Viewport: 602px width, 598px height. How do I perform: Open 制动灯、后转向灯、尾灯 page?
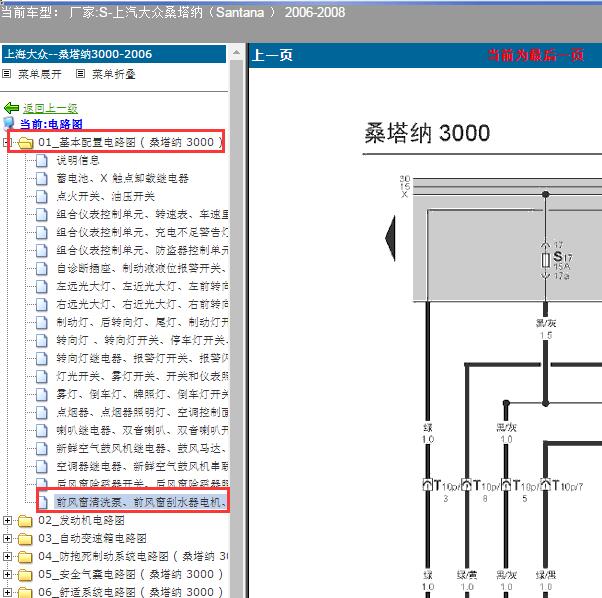(x=142, y=322)
